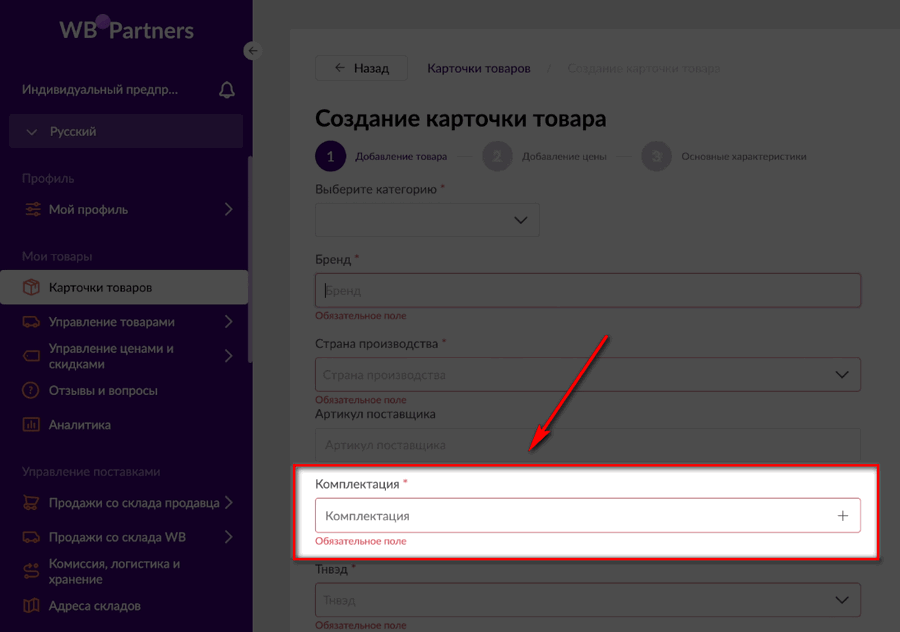900x632 pixels.
Task: Select step 2 Добавление цены
Action: 497,156
